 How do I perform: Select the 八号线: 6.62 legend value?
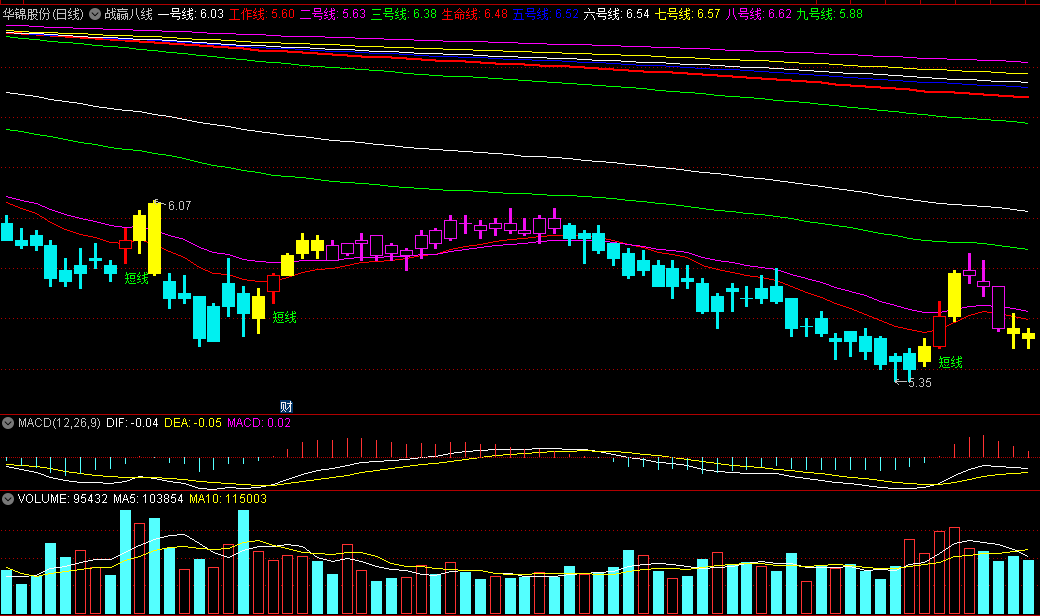(758, 14)
